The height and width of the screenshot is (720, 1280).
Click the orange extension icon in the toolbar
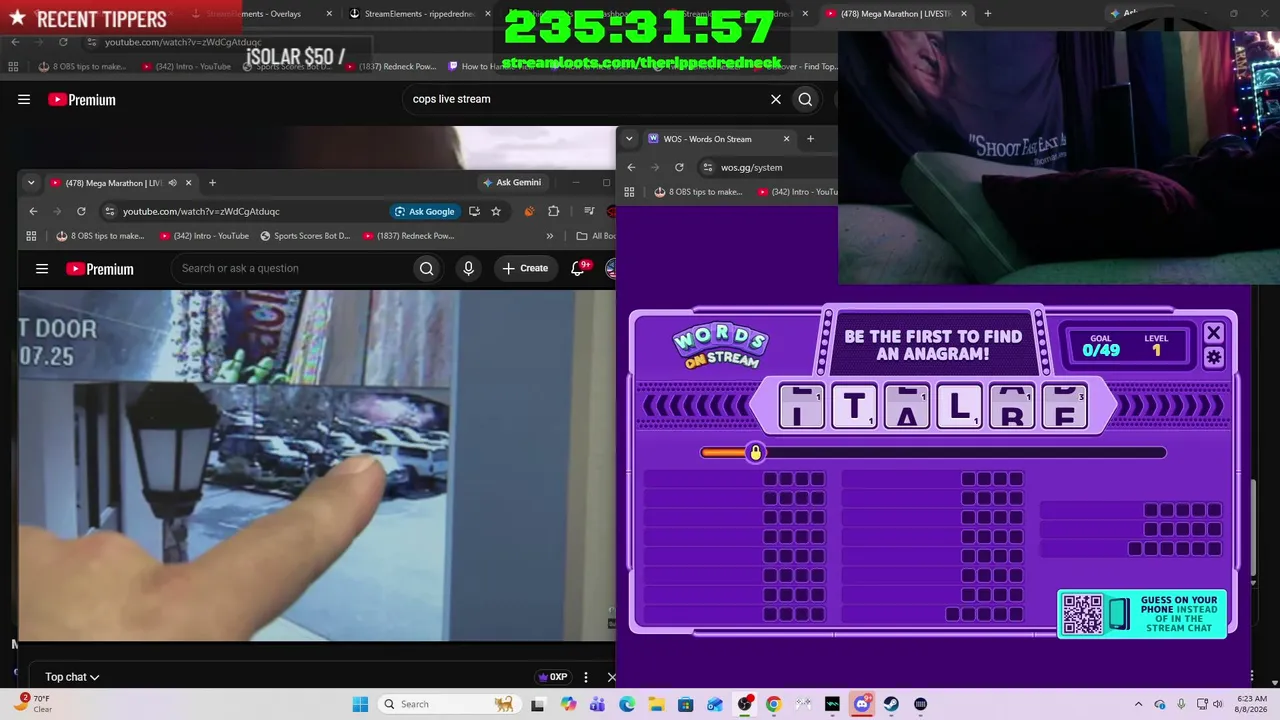529,211
